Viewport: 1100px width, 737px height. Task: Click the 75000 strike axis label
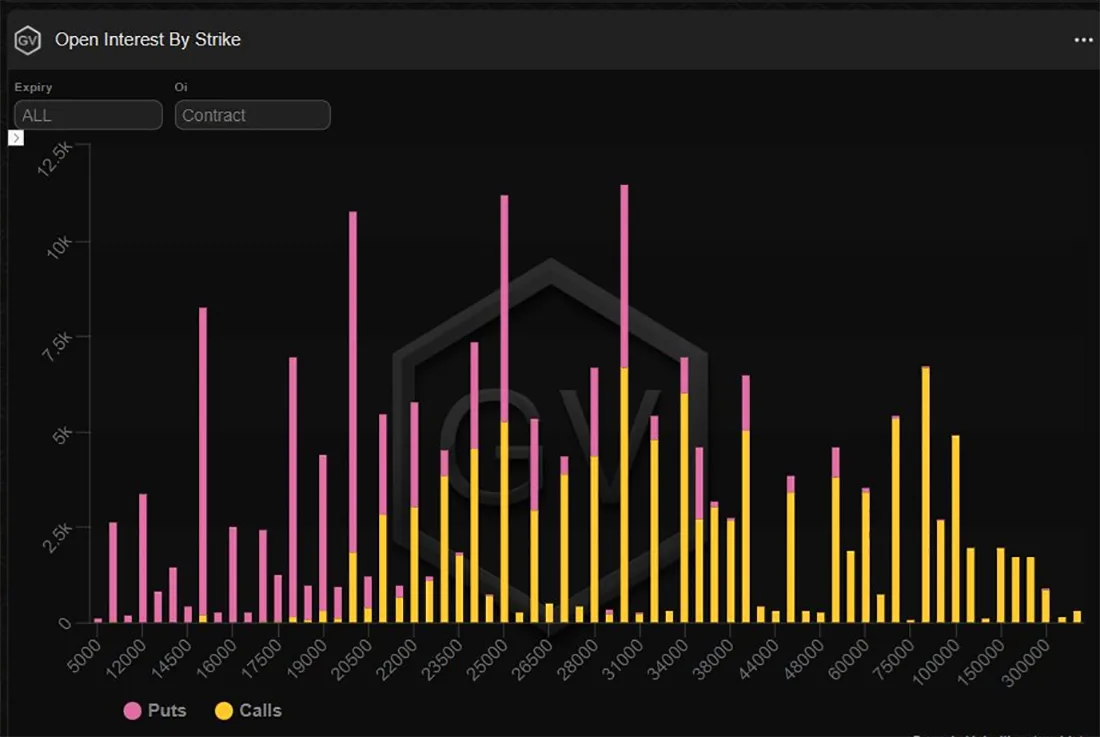coord(894,660)
